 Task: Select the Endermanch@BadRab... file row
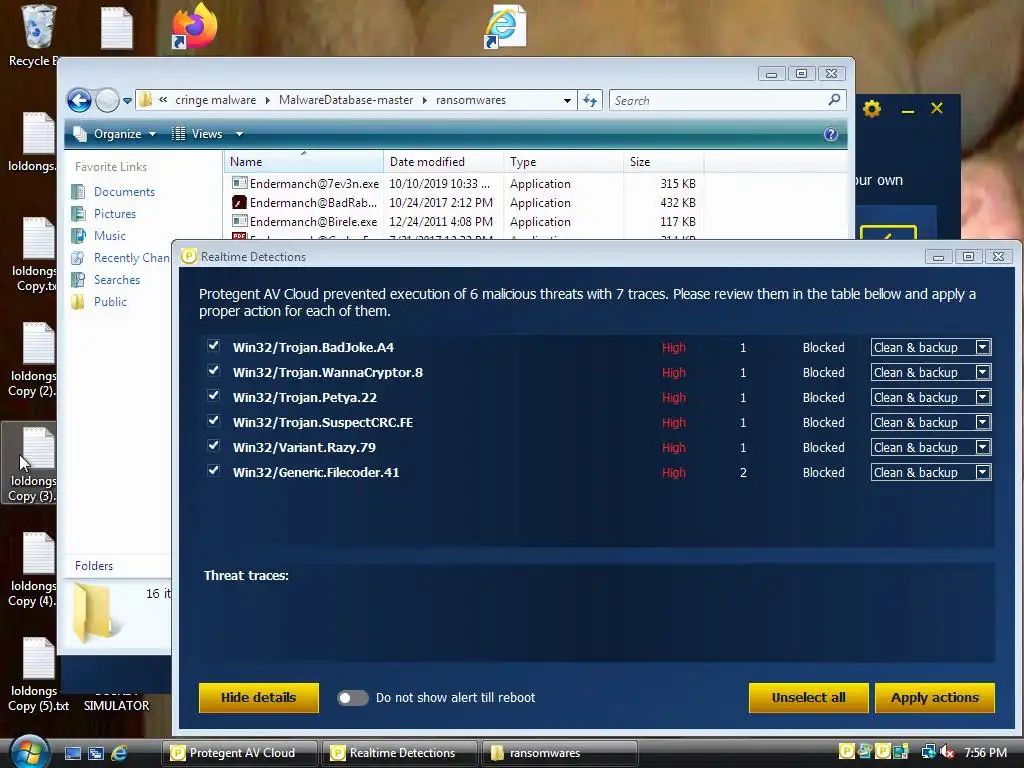click(464, 203)
